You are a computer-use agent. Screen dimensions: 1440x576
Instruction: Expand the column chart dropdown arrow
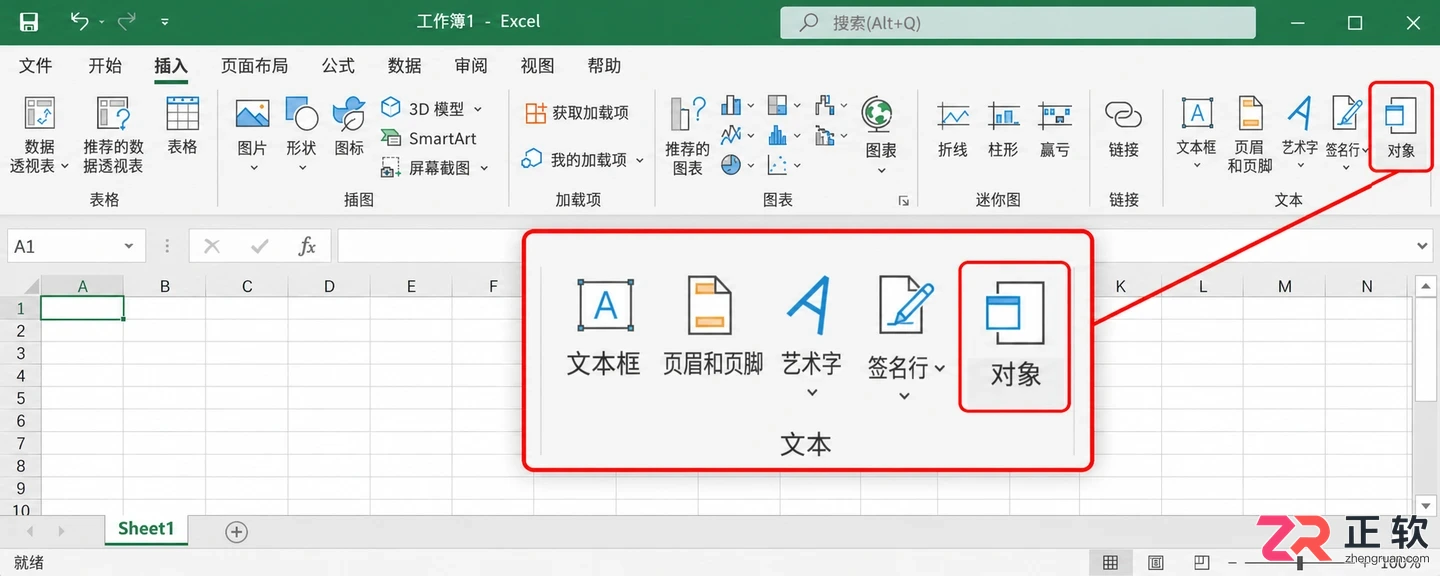coord(750,106)
